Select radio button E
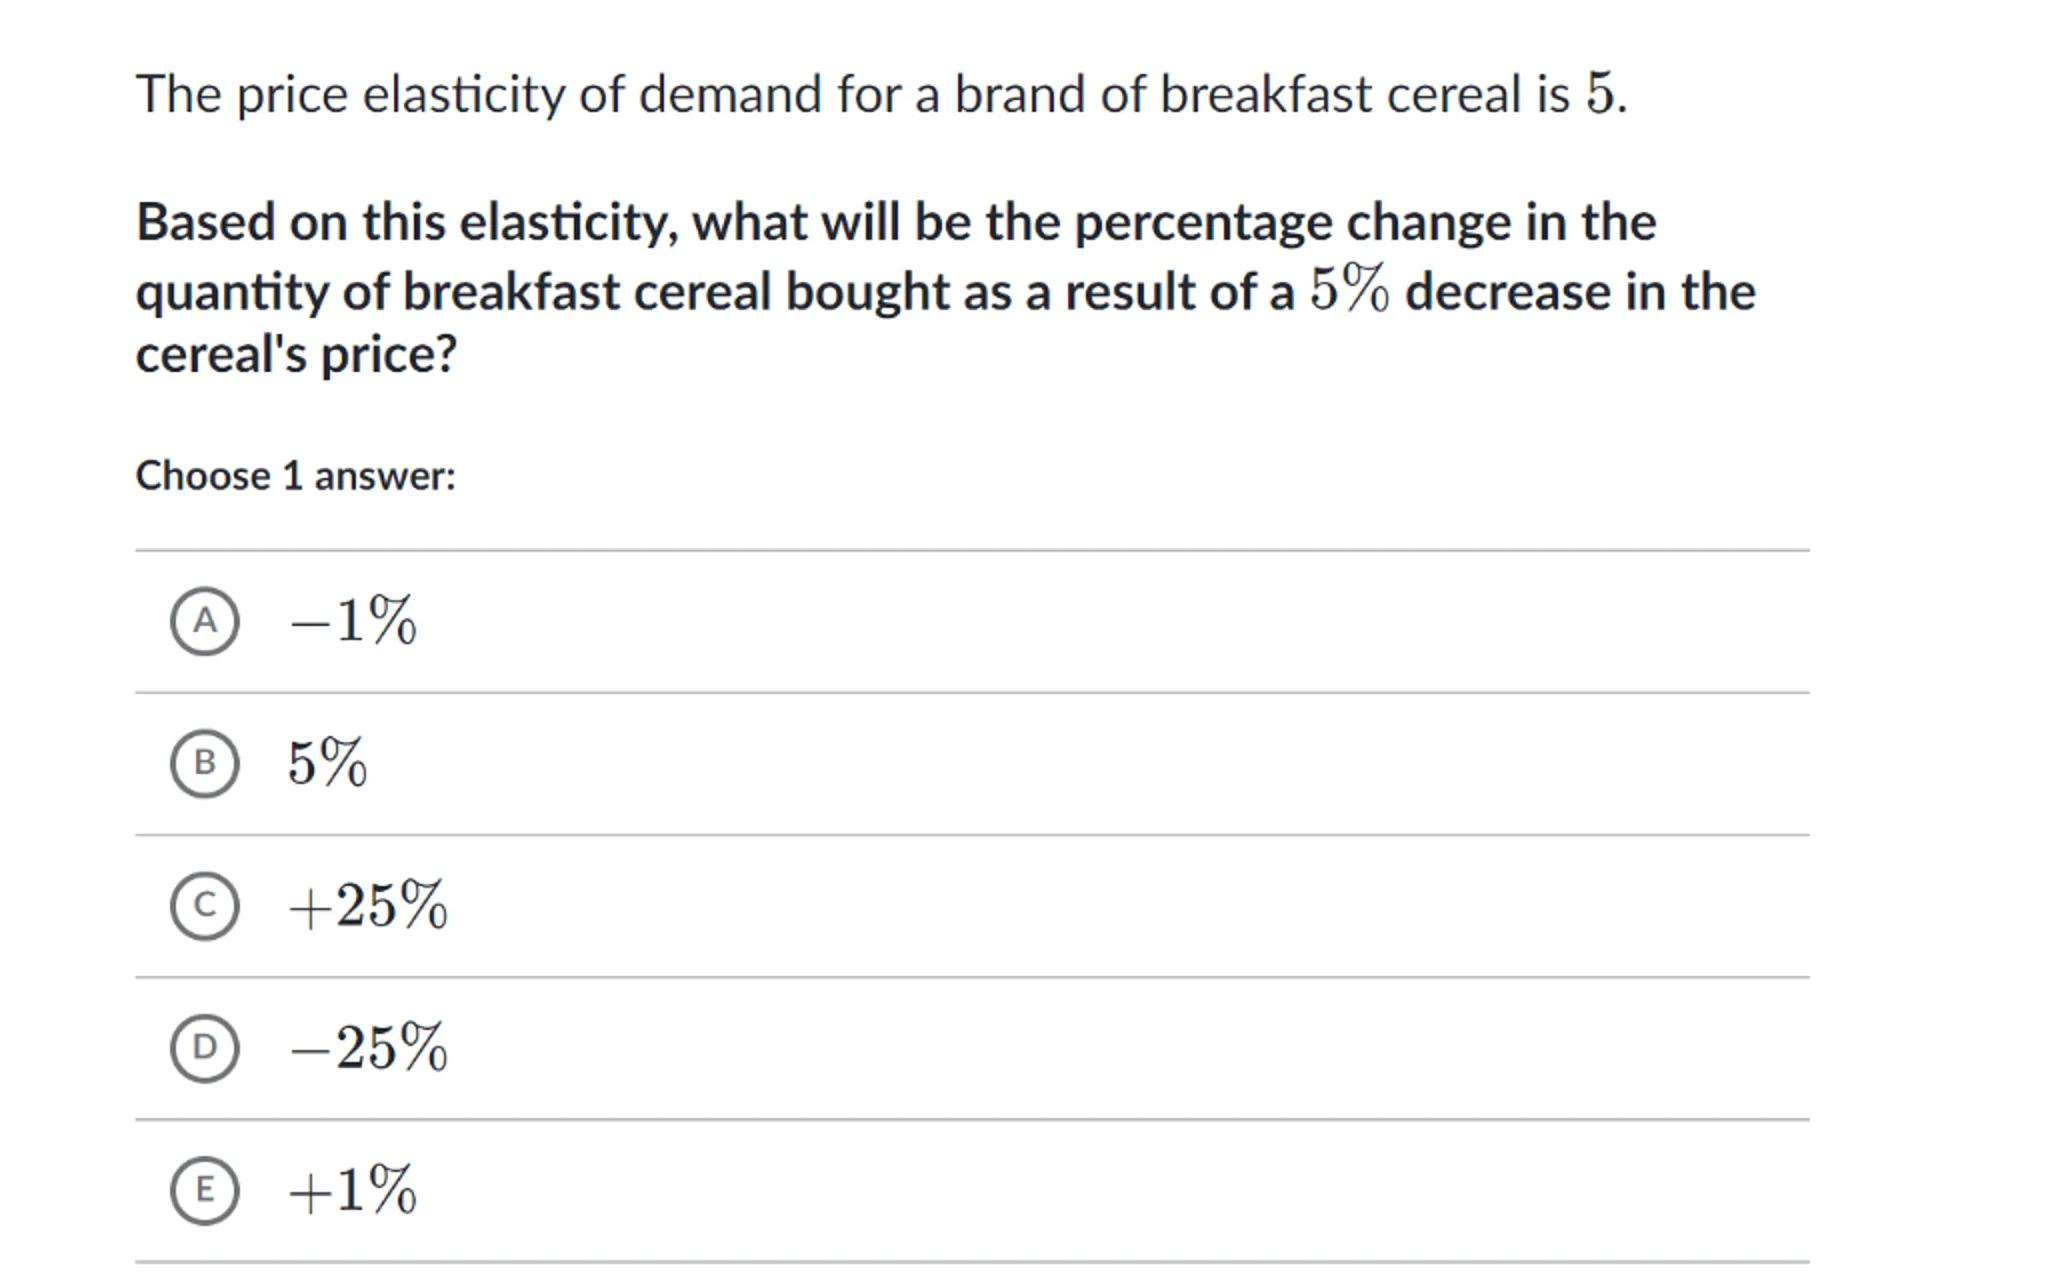The width and height of the screenshot is (2046, 1277). pos(204,1190)
